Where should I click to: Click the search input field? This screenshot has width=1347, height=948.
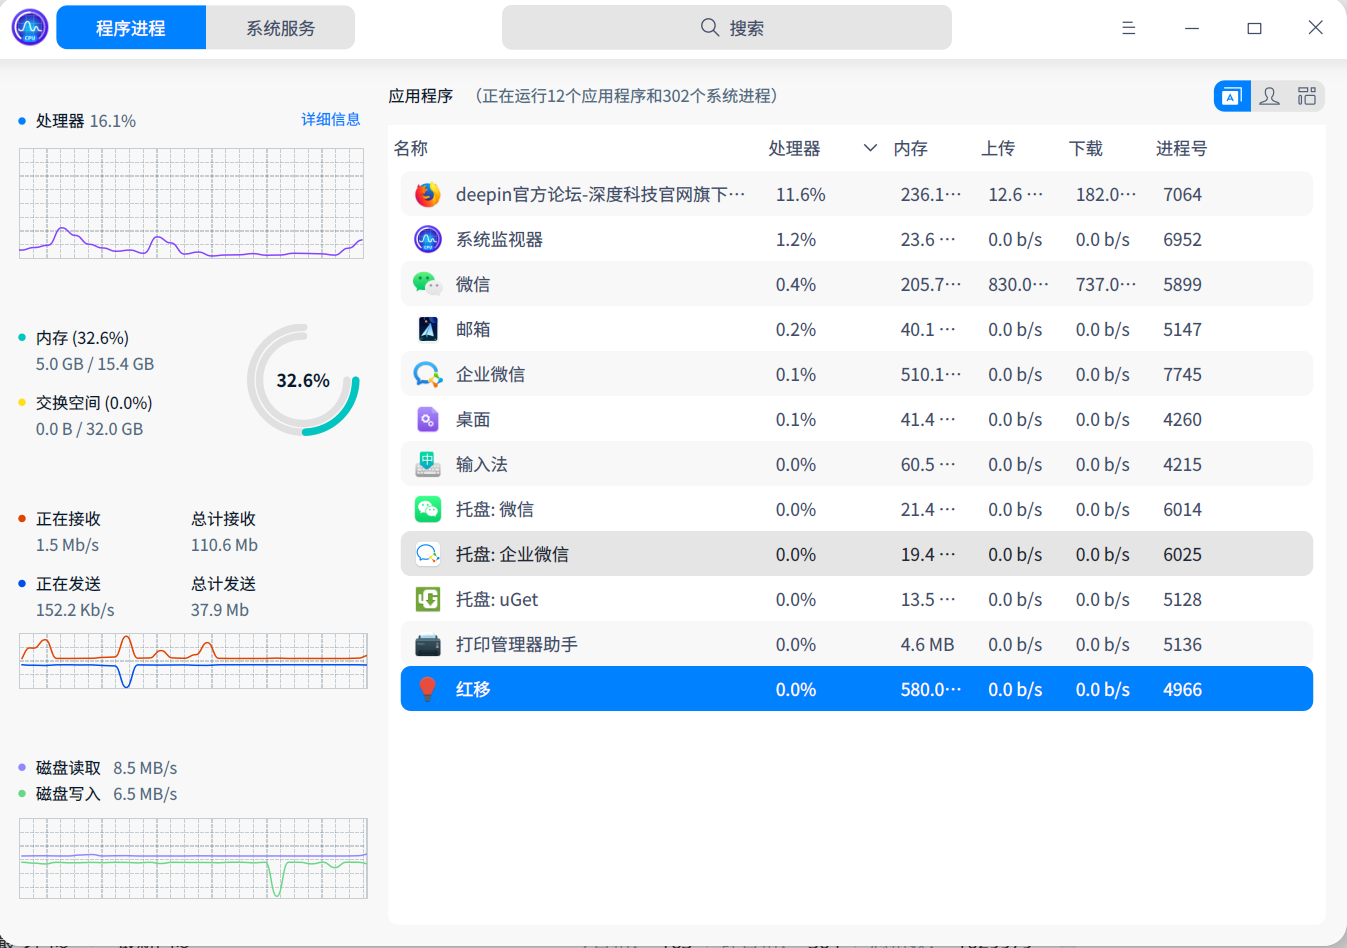(x=727, y=27)
